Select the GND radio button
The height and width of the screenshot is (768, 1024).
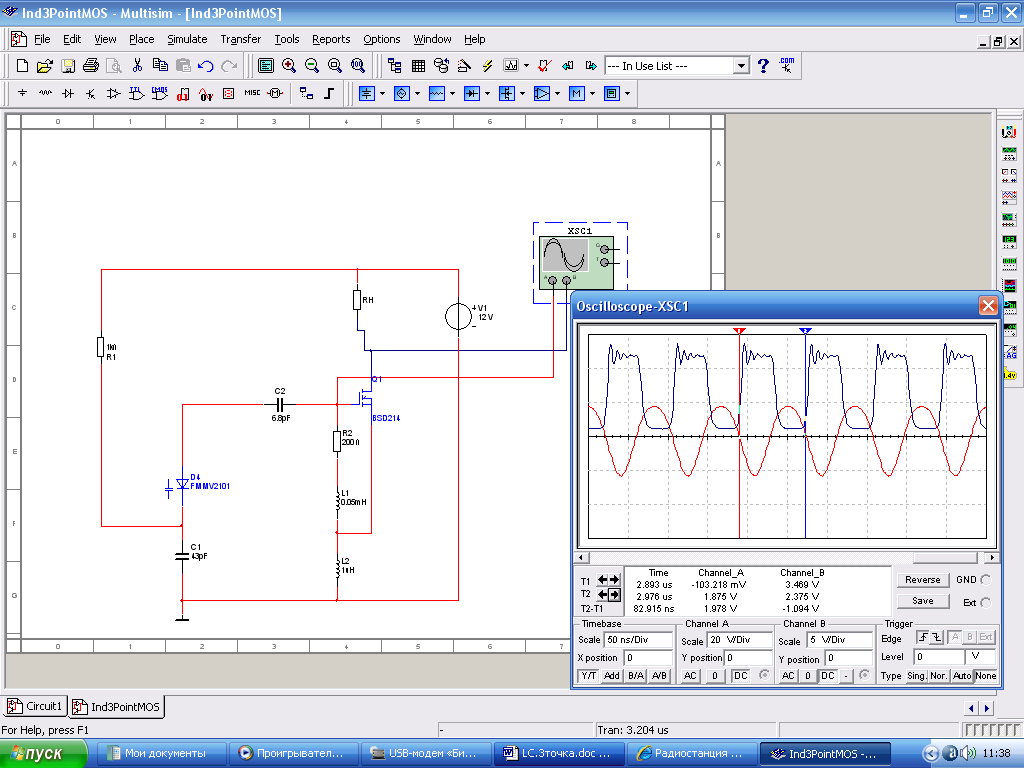point(986,580)
